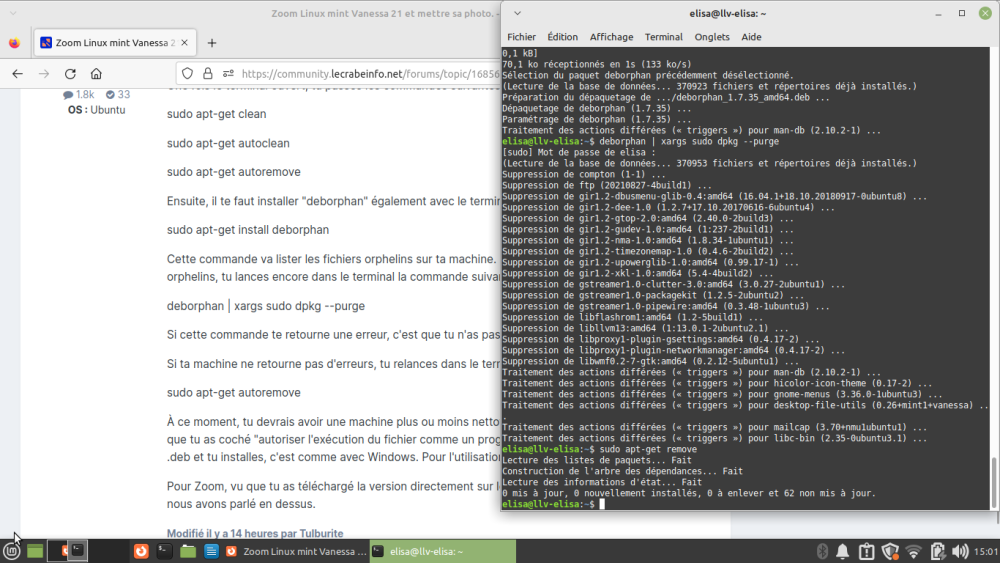This screenshot has height=563, width=1000.
Task: Toggle the Bluetooth tray icon
Action: point(820,551)
